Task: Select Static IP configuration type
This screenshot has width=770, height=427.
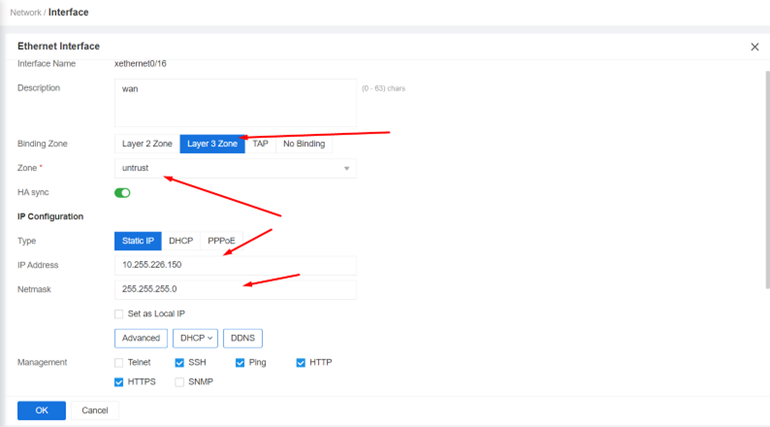Action: [x=138, y=241]
